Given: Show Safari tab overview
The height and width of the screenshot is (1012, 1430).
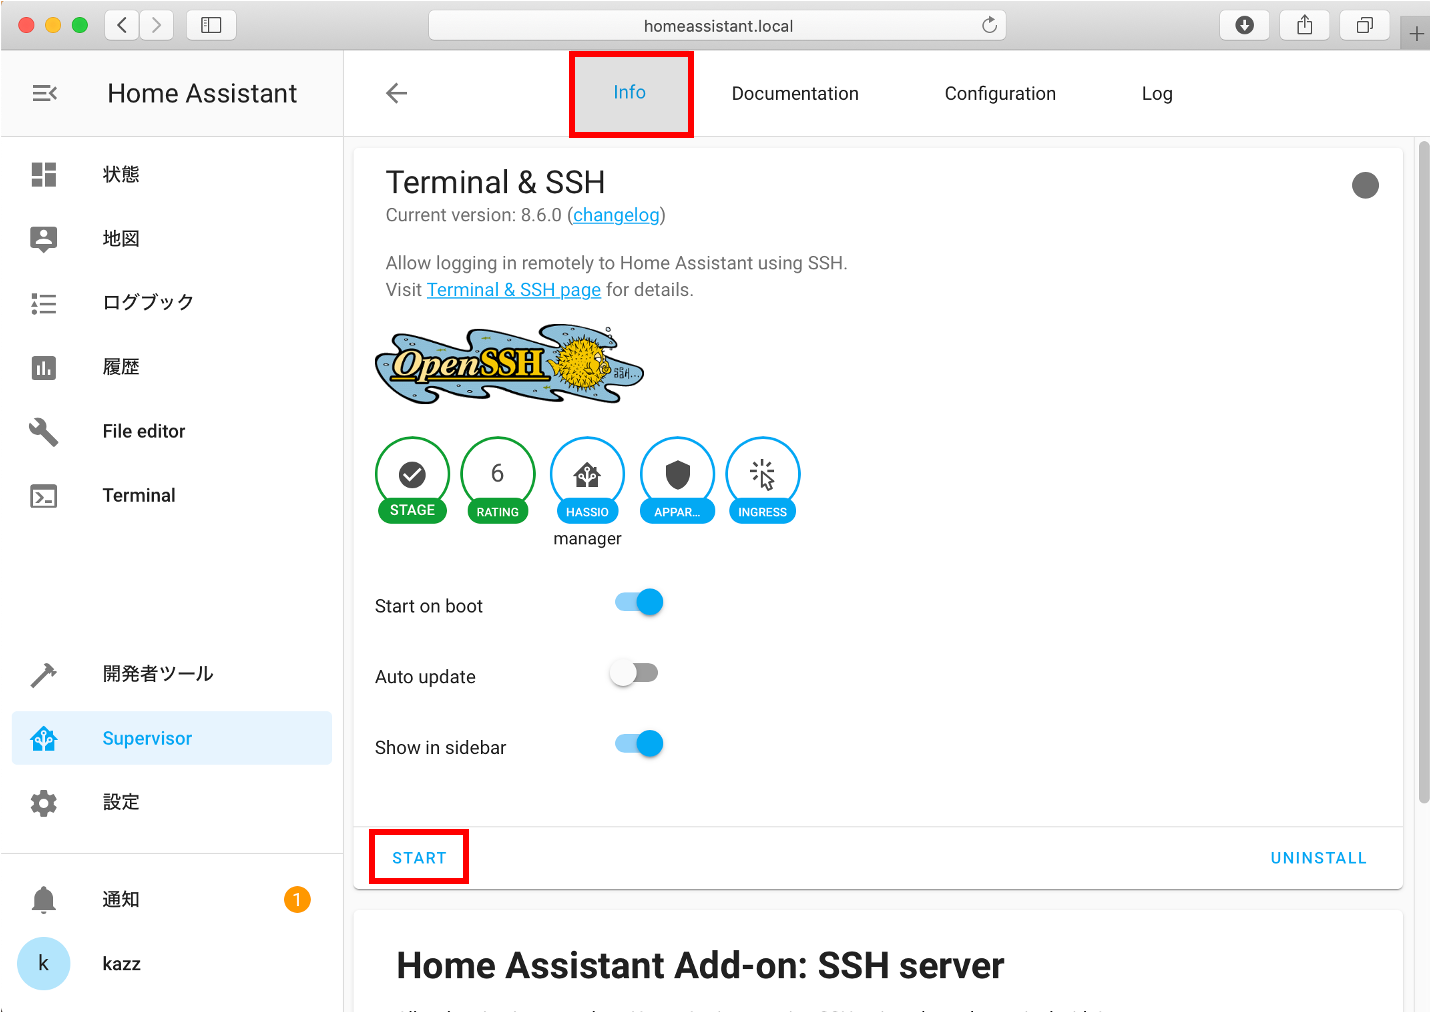Looking at the screenshot, I should [1365, 25].
